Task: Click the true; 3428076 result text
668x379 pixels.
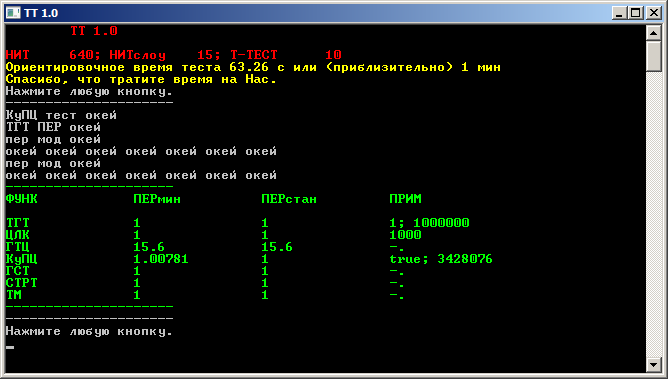Action: click(441, 259)
